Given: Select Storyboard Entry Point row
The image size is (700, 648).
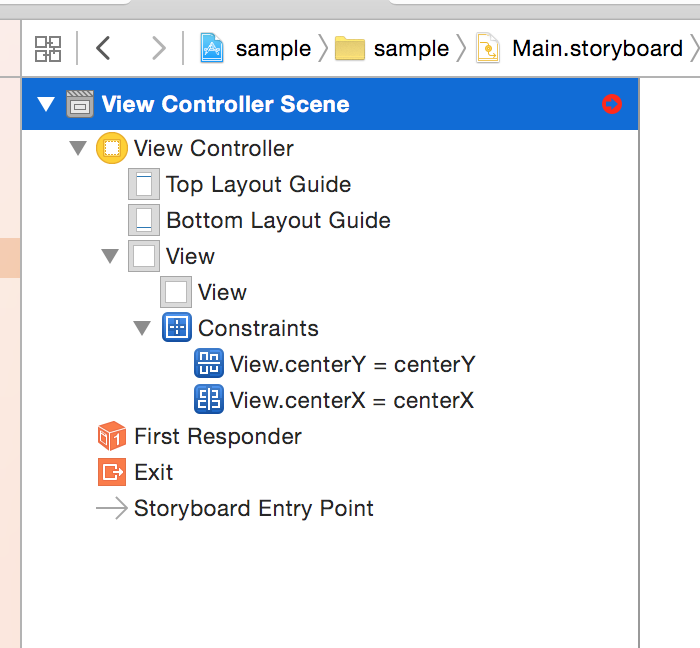Looking at the screenshot, I should click(253, 508).
